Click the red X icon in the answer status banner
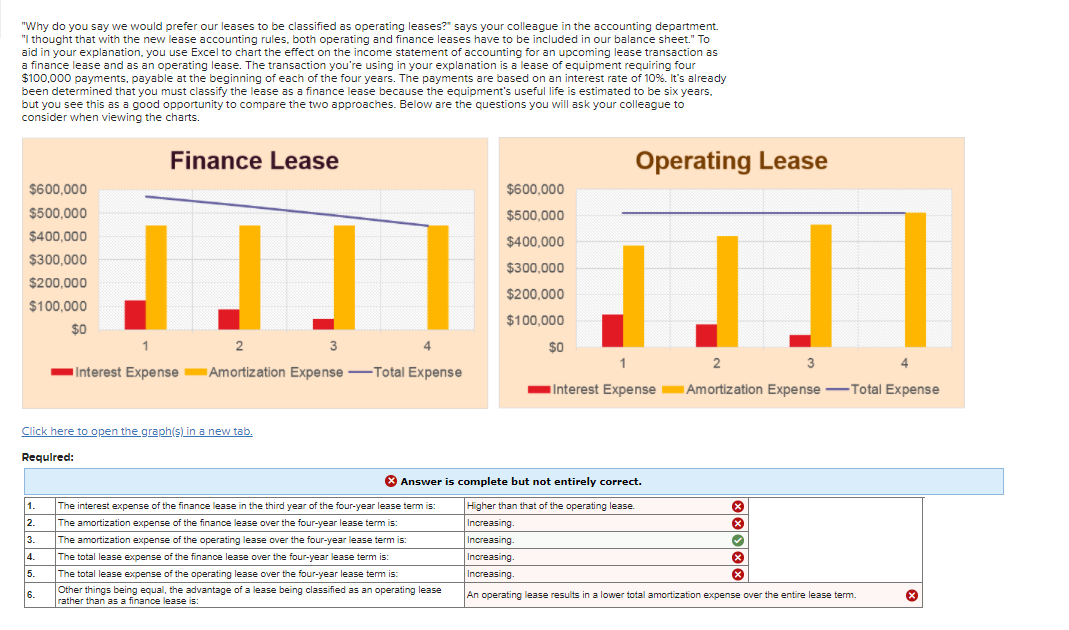 pos(391,481)
